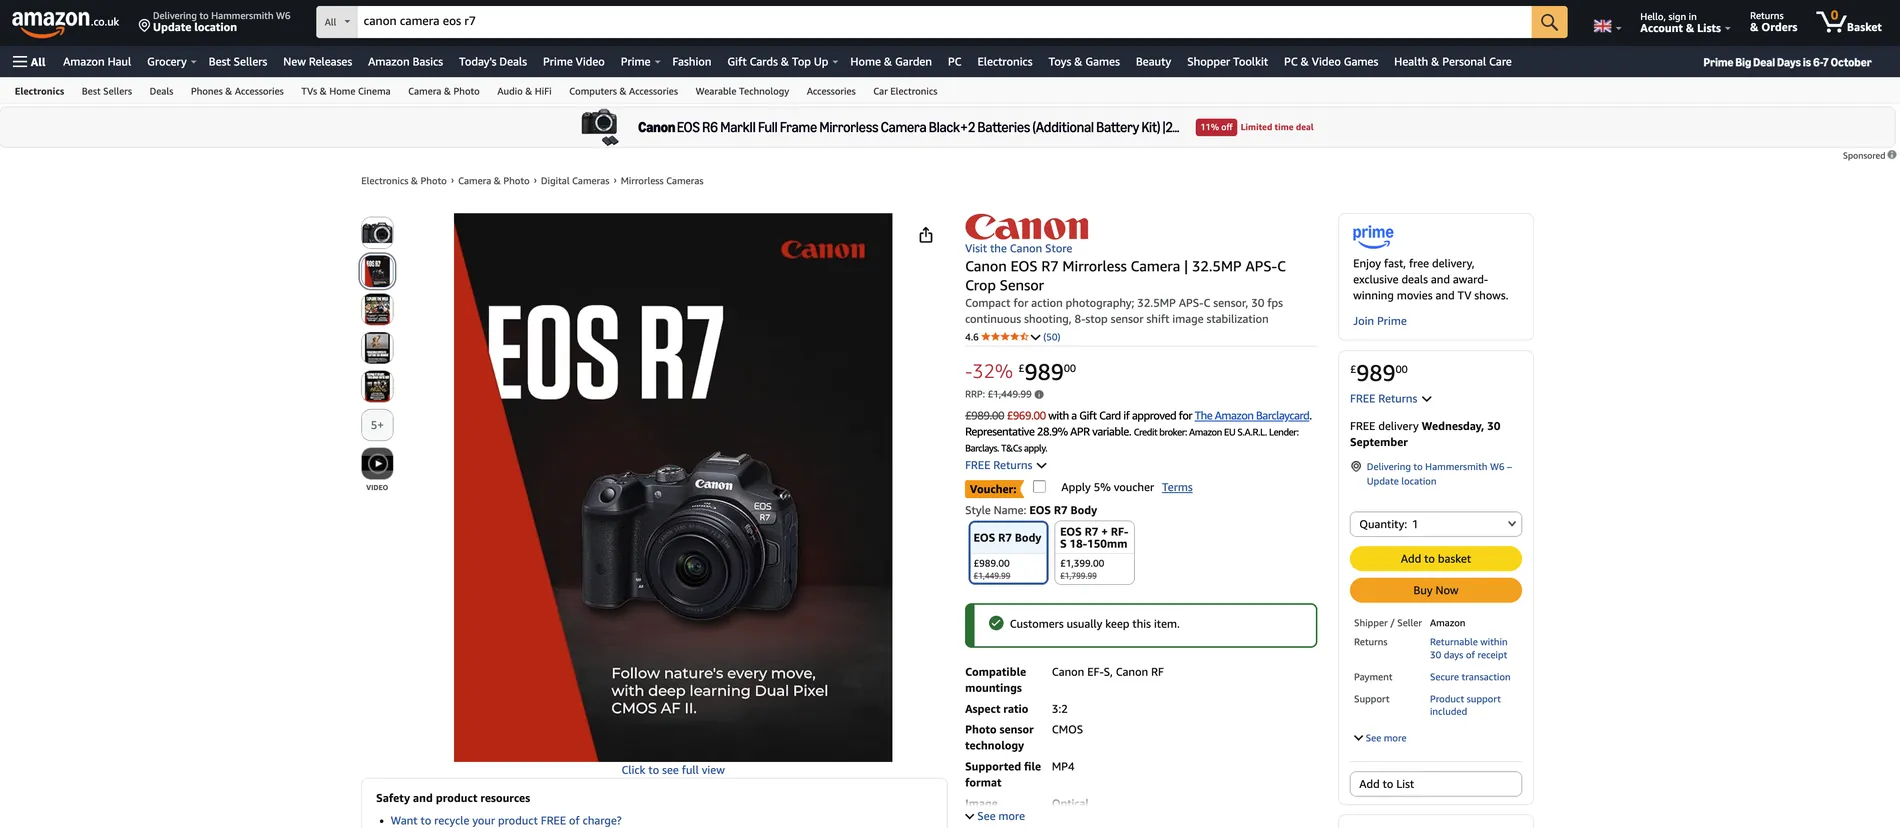The width and height of the screenshot is (1900, 828).
Task: Expand See more in buy box
Action: point(1380,739)
